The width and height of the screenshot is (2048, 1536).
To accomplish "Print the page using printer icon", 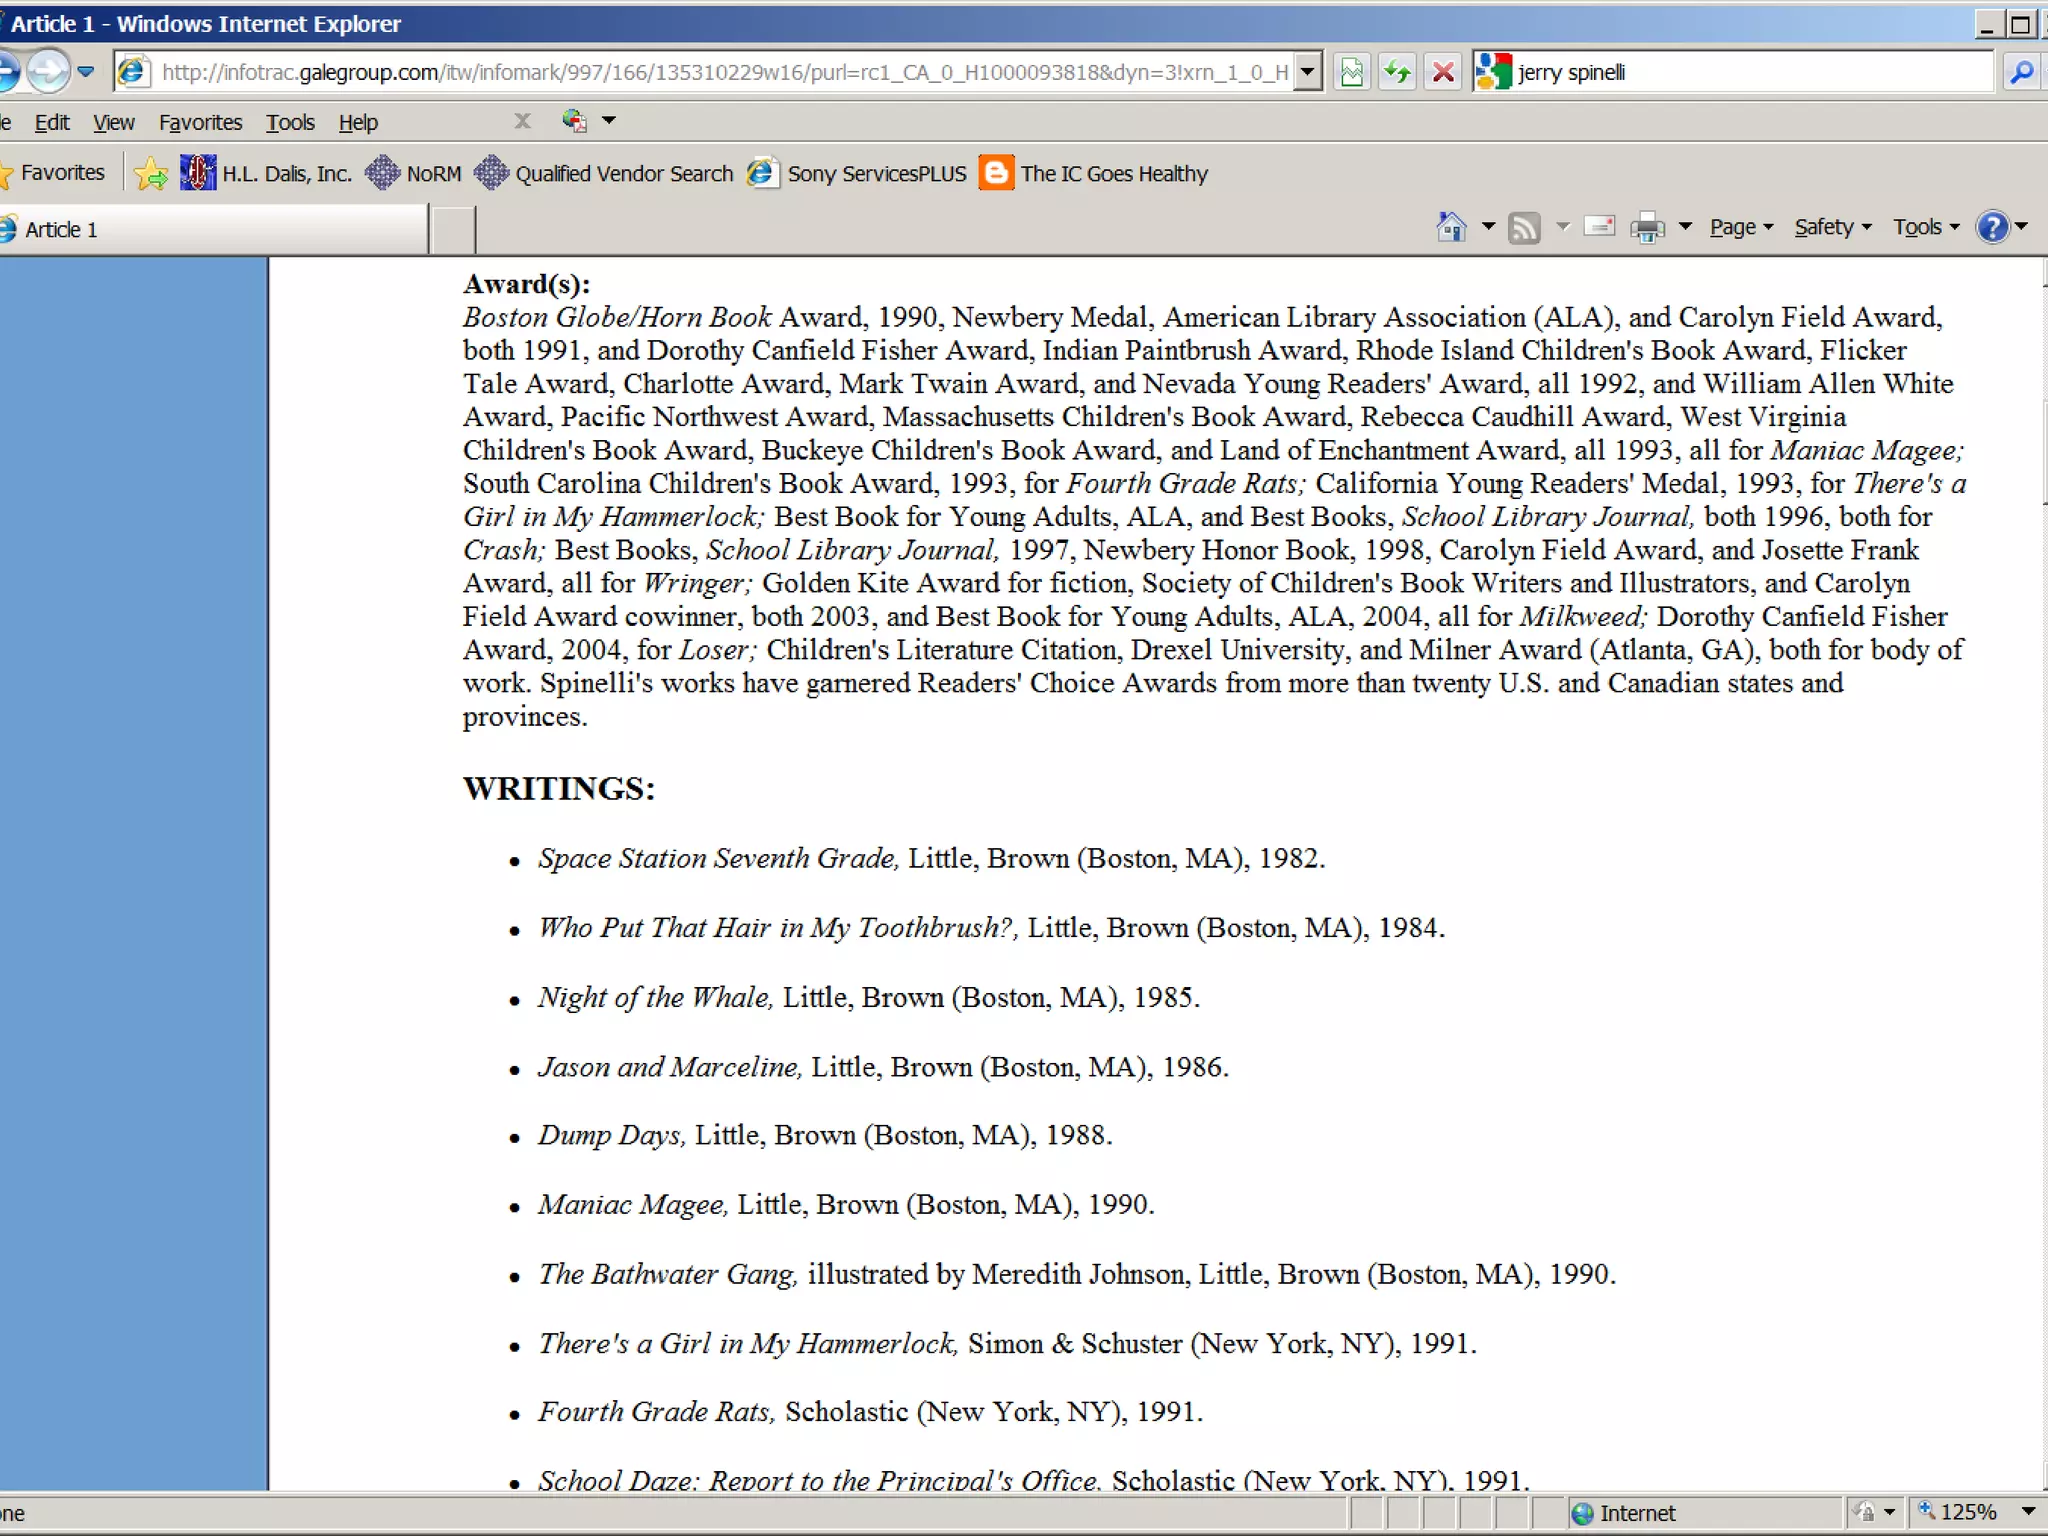I will (x=1646, y=228).
